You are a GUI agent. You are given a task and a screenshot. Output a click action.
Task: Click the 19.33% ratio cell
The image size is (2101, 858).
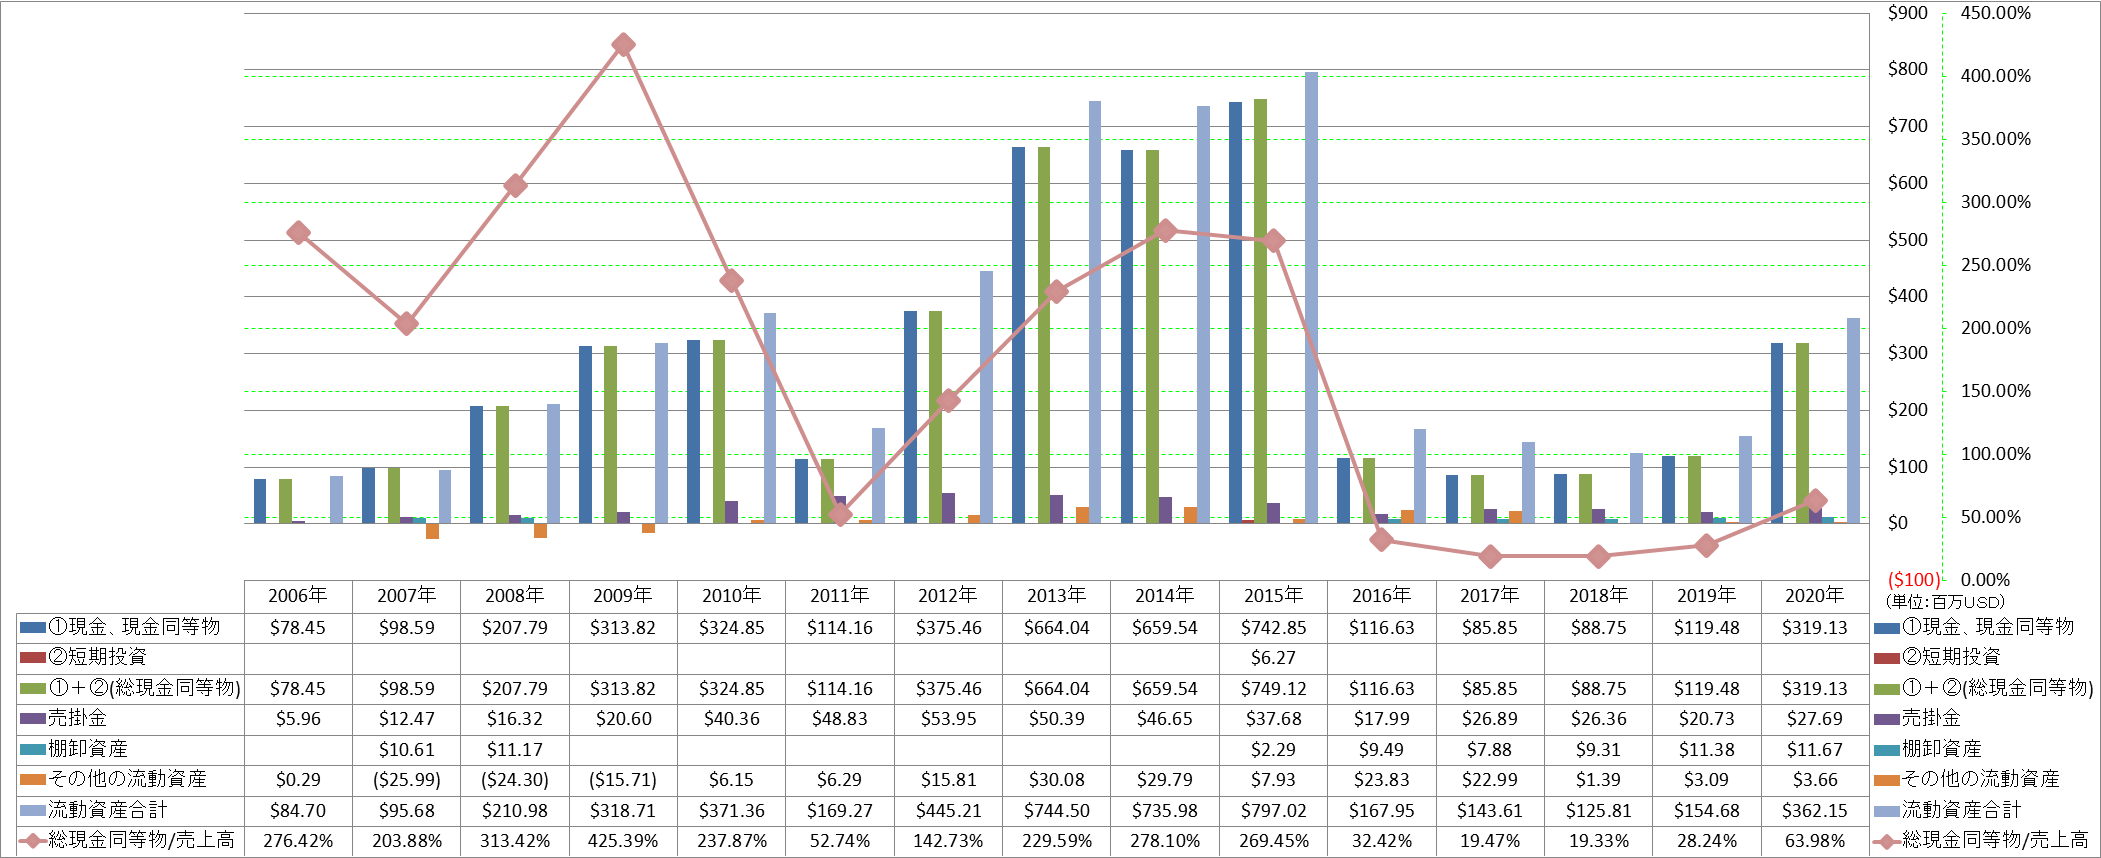pos(1598,841)
